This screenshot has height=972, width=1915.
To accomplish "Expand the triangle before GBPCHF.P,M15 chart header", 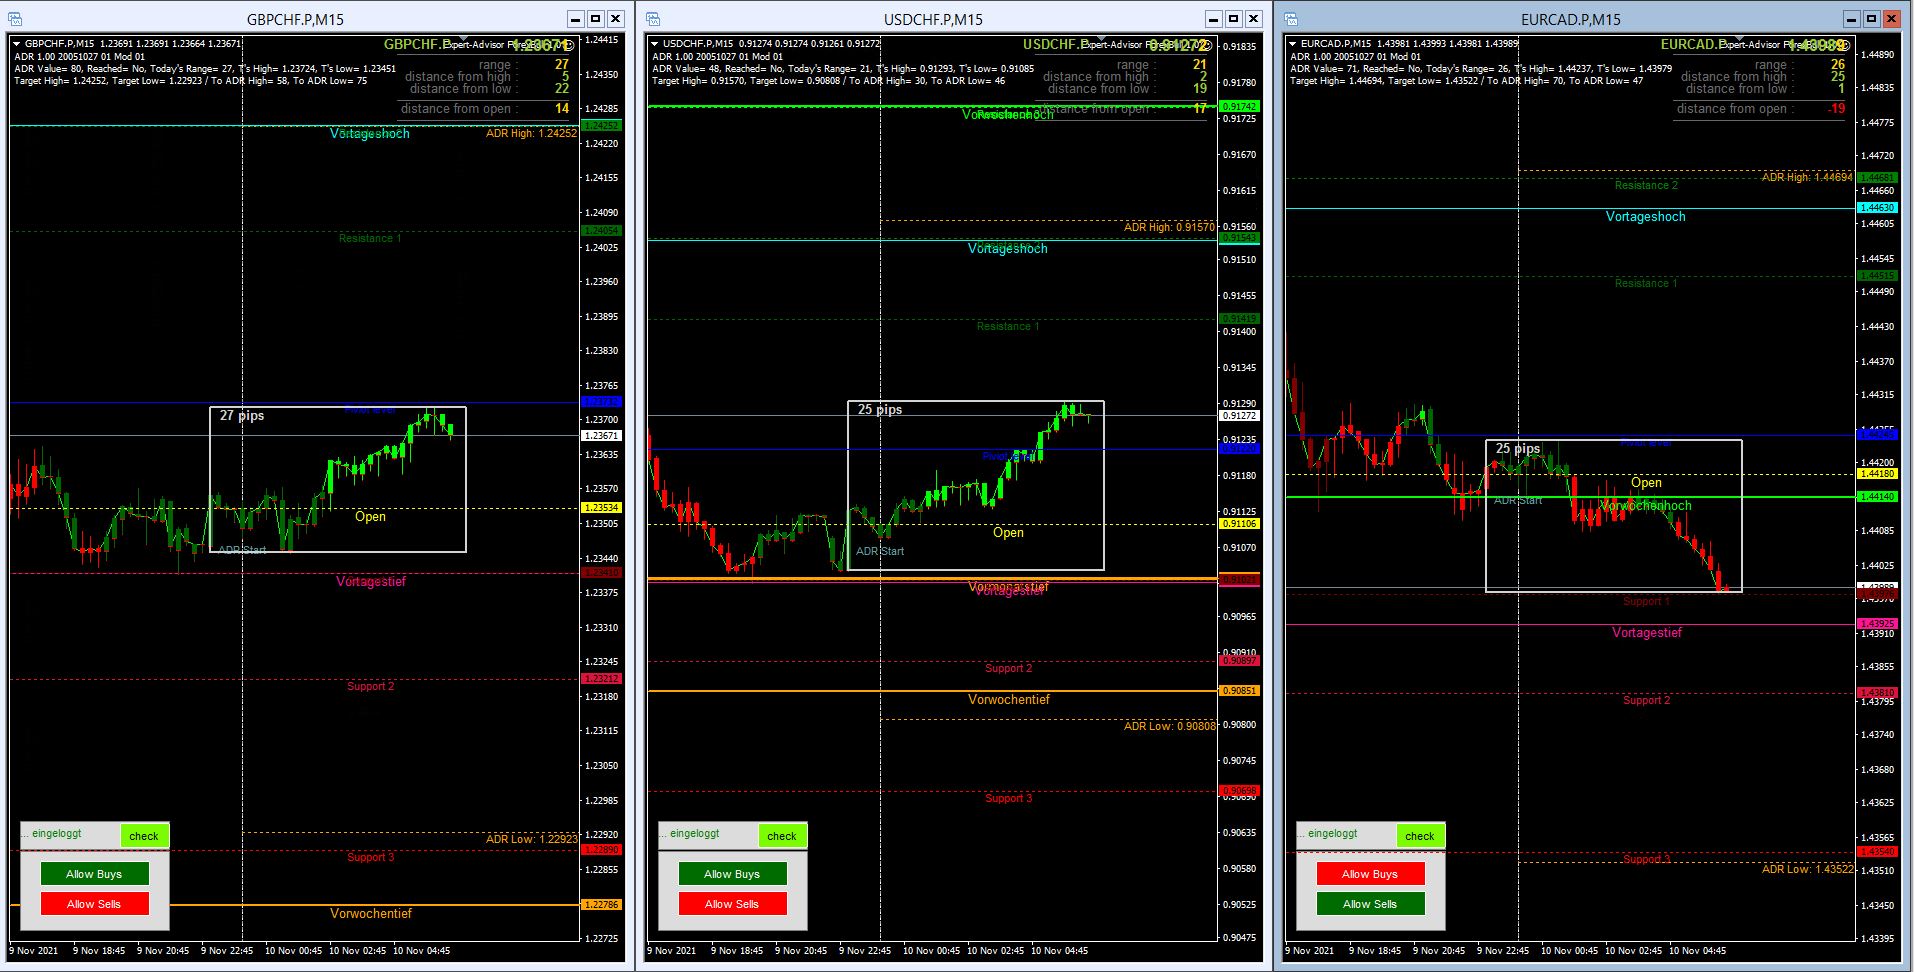I will click(16, 44).
